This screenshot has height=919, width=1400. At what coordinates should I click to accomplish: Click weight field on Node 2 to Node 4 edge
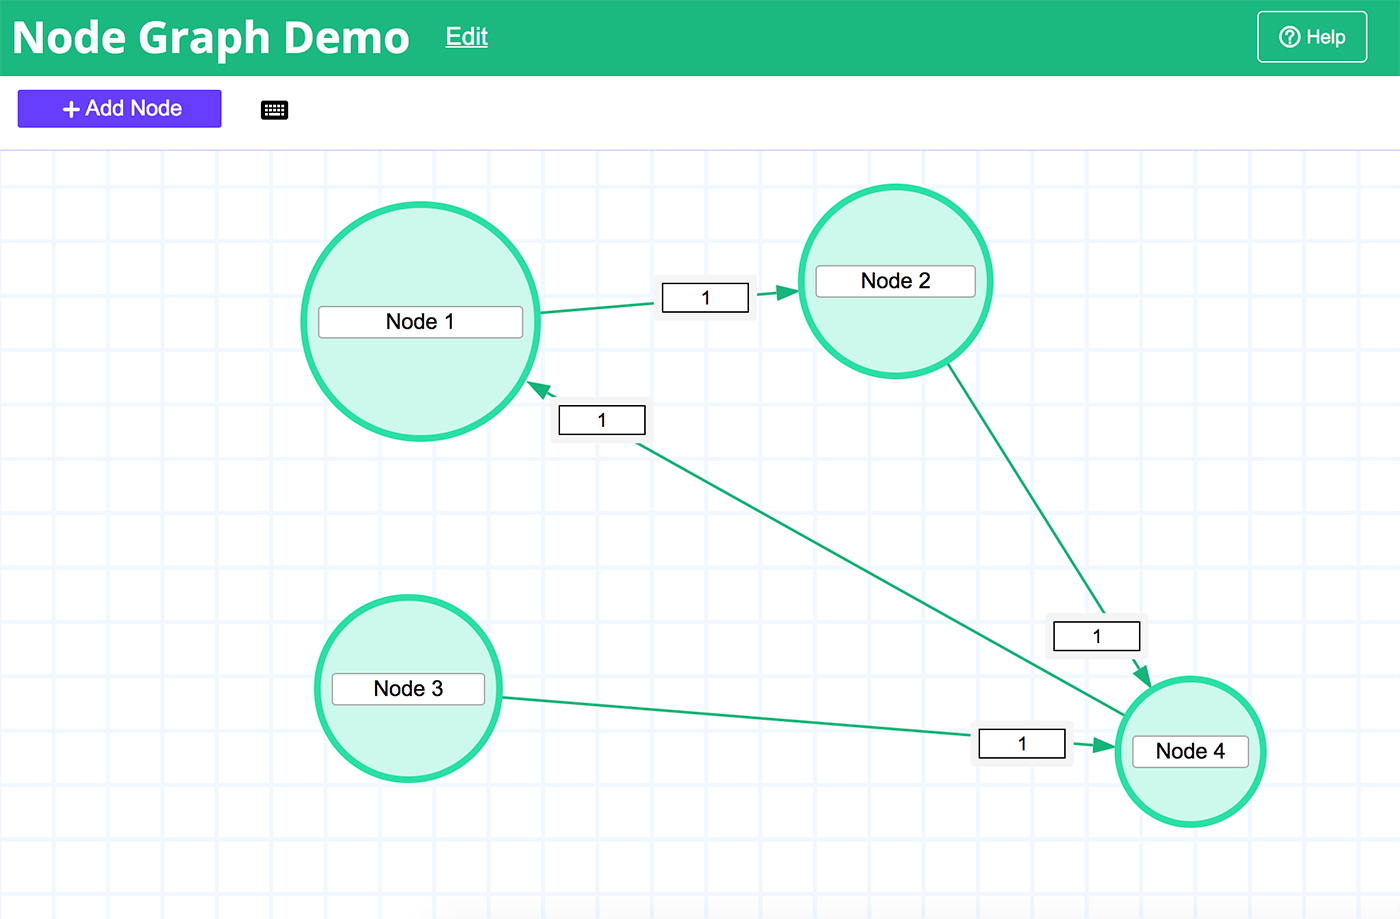[1097, 636]
